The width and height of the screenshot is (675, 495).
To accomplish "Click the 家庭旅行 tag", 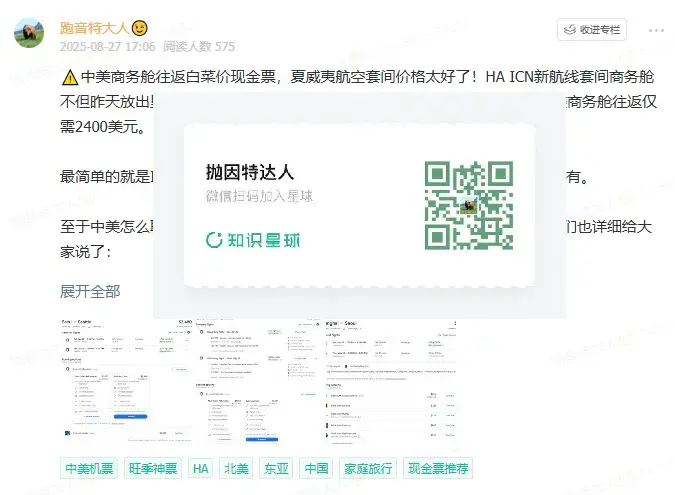I will click(x=368, y=468).
